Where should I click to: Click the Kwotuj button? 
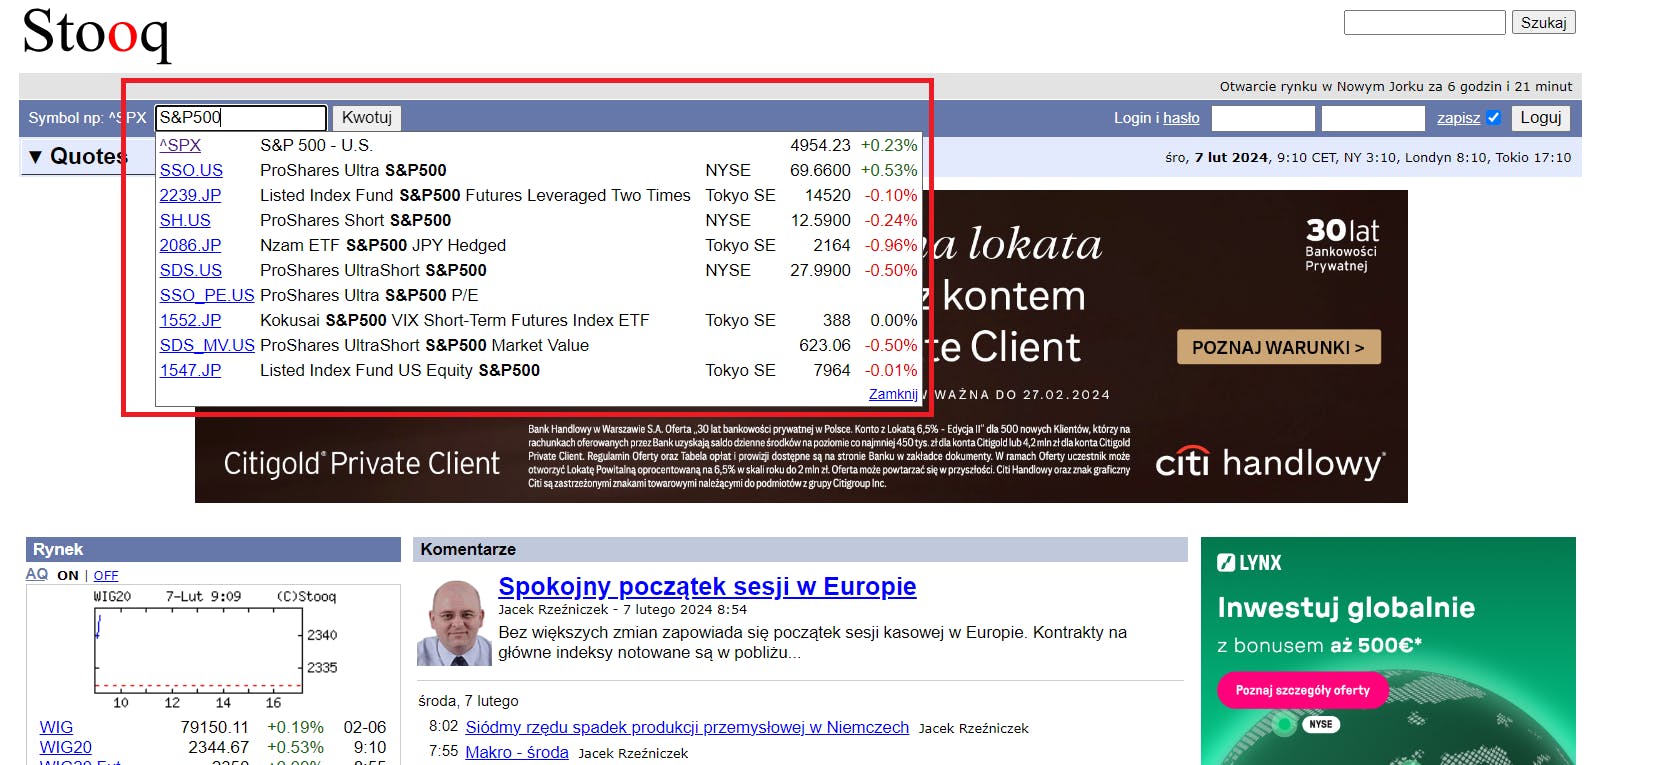(366, 117)
